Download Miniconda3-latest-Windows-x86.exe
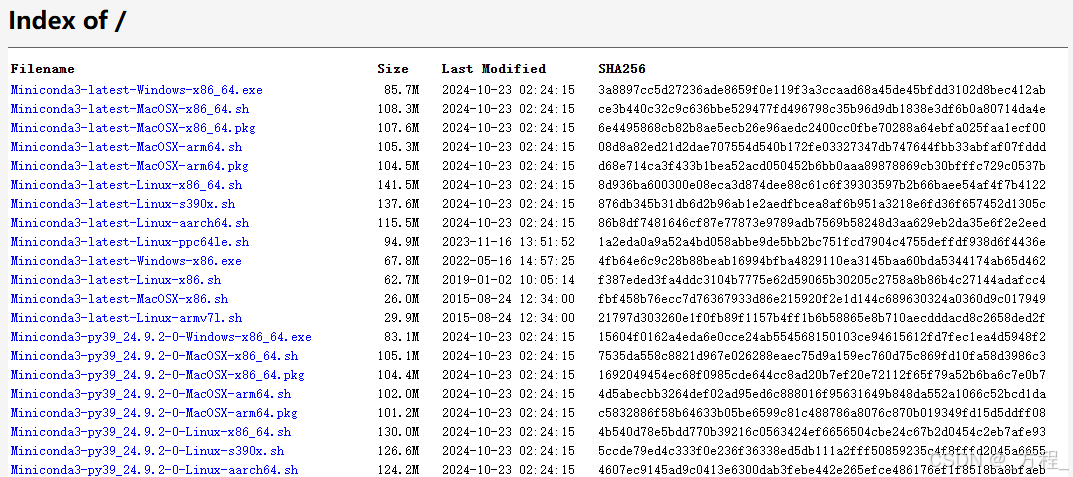 (126, 261)
